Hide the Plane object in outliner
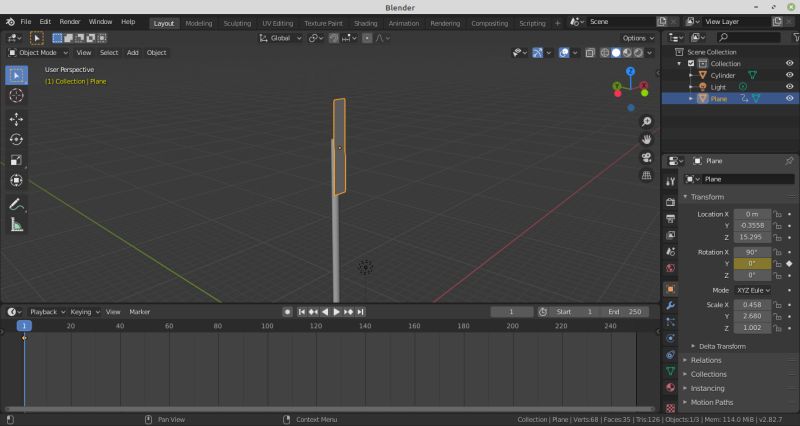800x426 pixels. coord(789,98)
